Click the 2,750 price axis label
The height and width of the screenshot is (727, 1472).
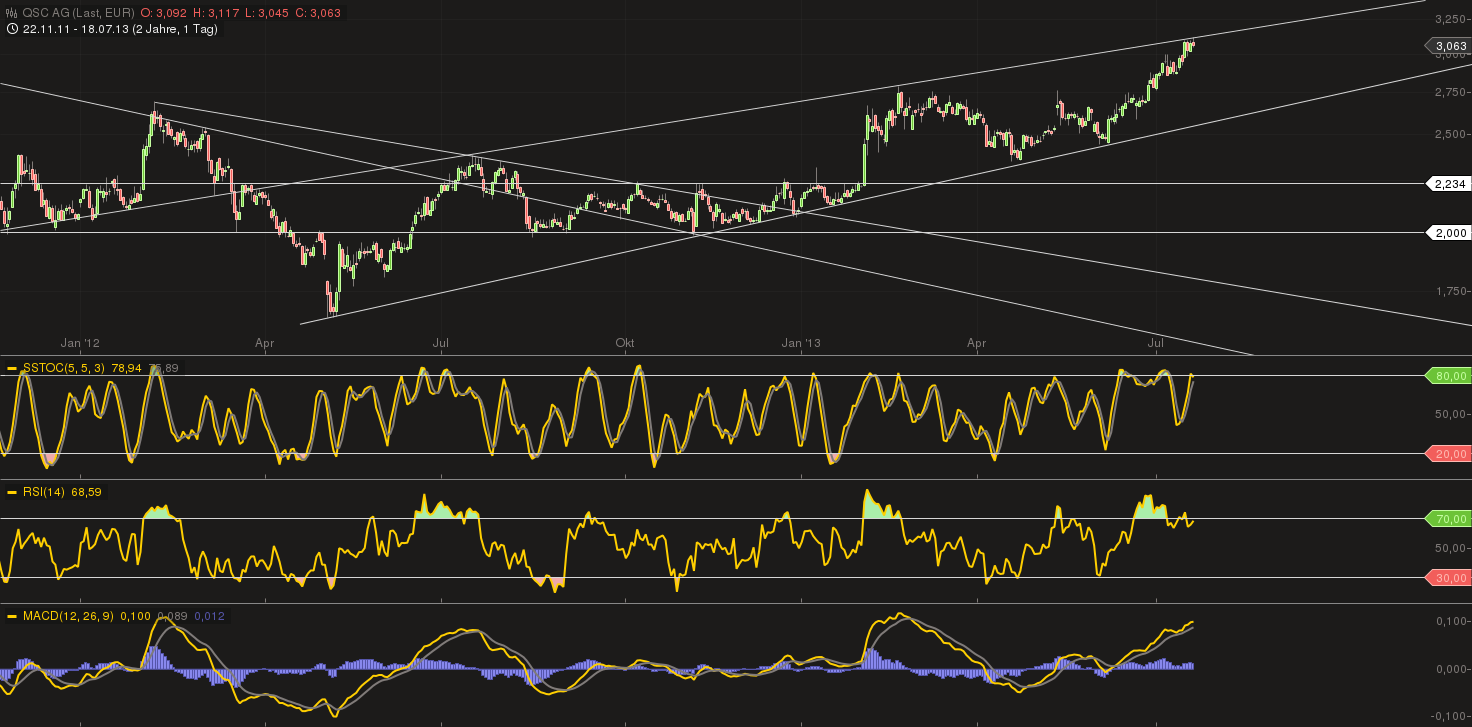pos(1450,92)
